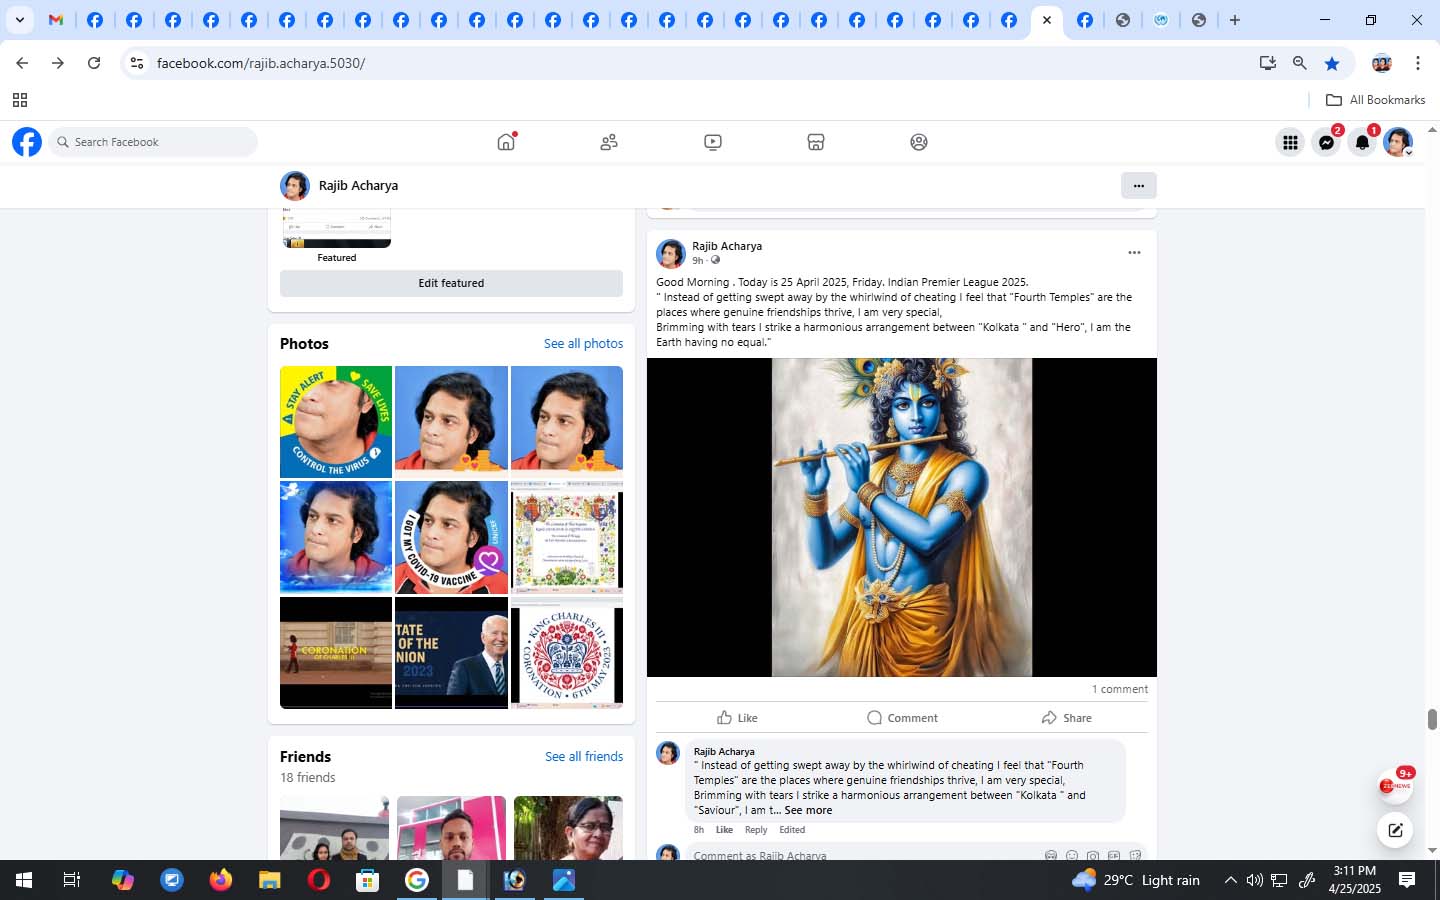
Task: Open the King Charles III coronation emblem photo
Action: pos(567,653)
